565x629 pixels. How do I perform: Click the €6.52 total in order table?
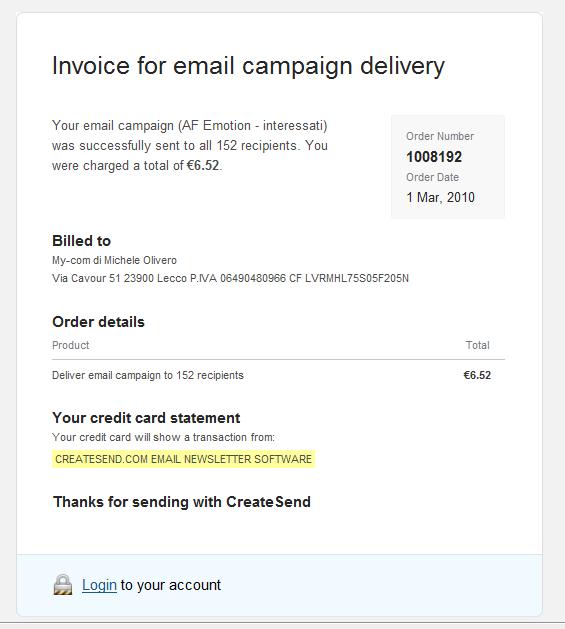click(x=477, y=375)
